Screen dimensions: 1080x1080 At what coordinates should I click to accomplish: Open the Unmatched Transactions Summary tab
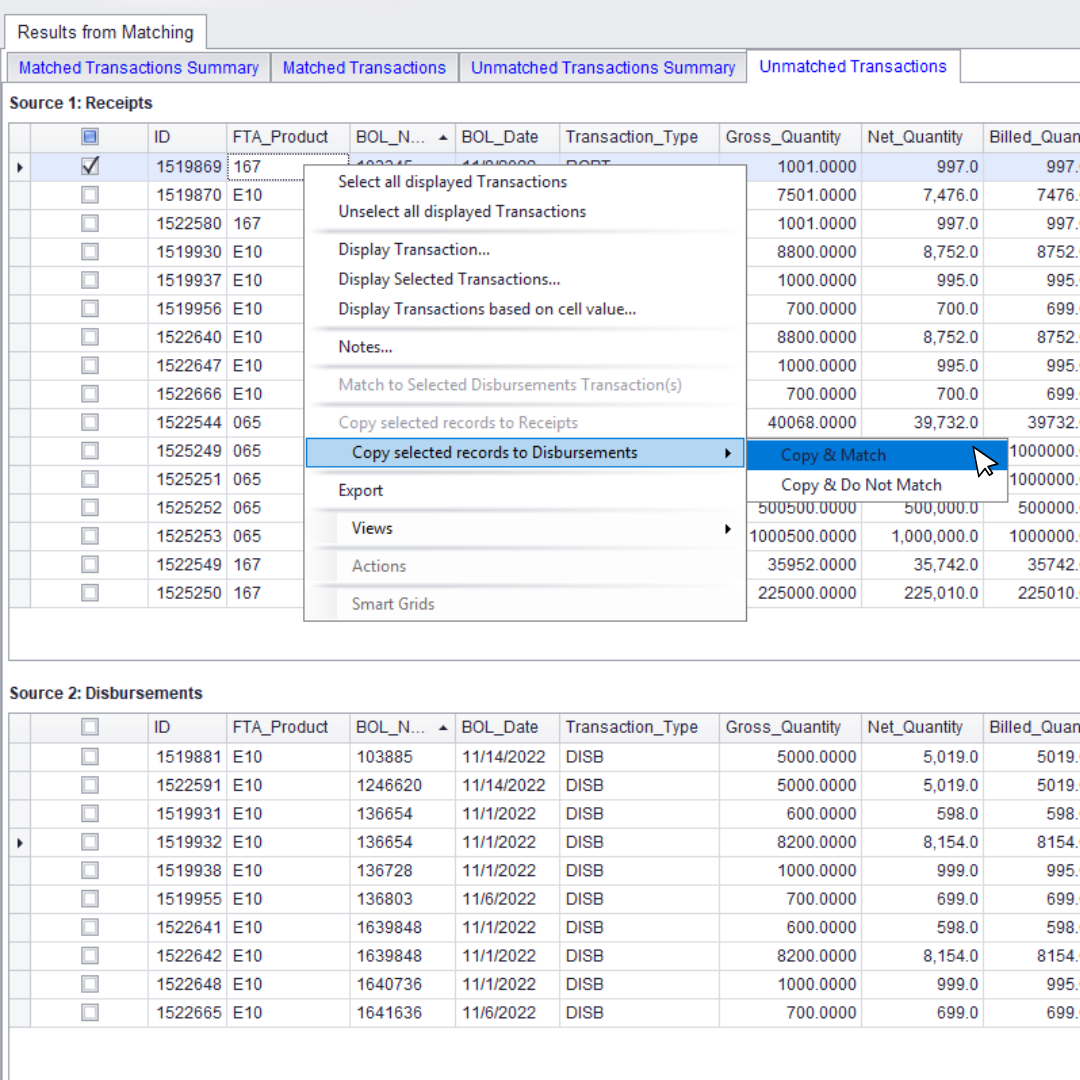pos(602,66)
